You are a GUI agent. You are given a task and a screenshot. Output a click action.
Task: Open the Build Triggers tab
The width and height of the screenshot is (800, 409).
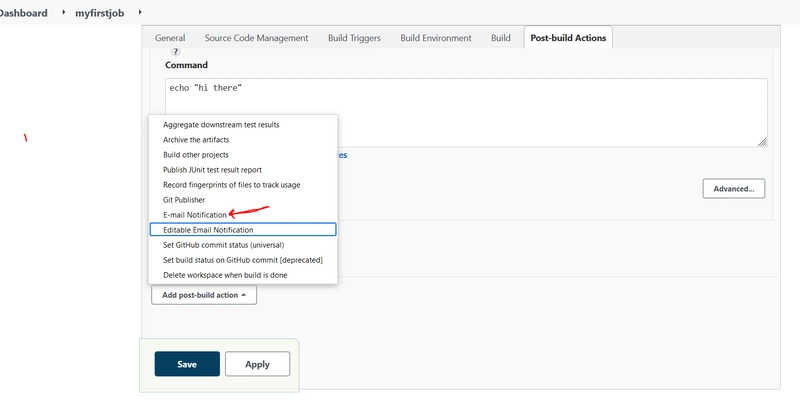pos(354,38)
